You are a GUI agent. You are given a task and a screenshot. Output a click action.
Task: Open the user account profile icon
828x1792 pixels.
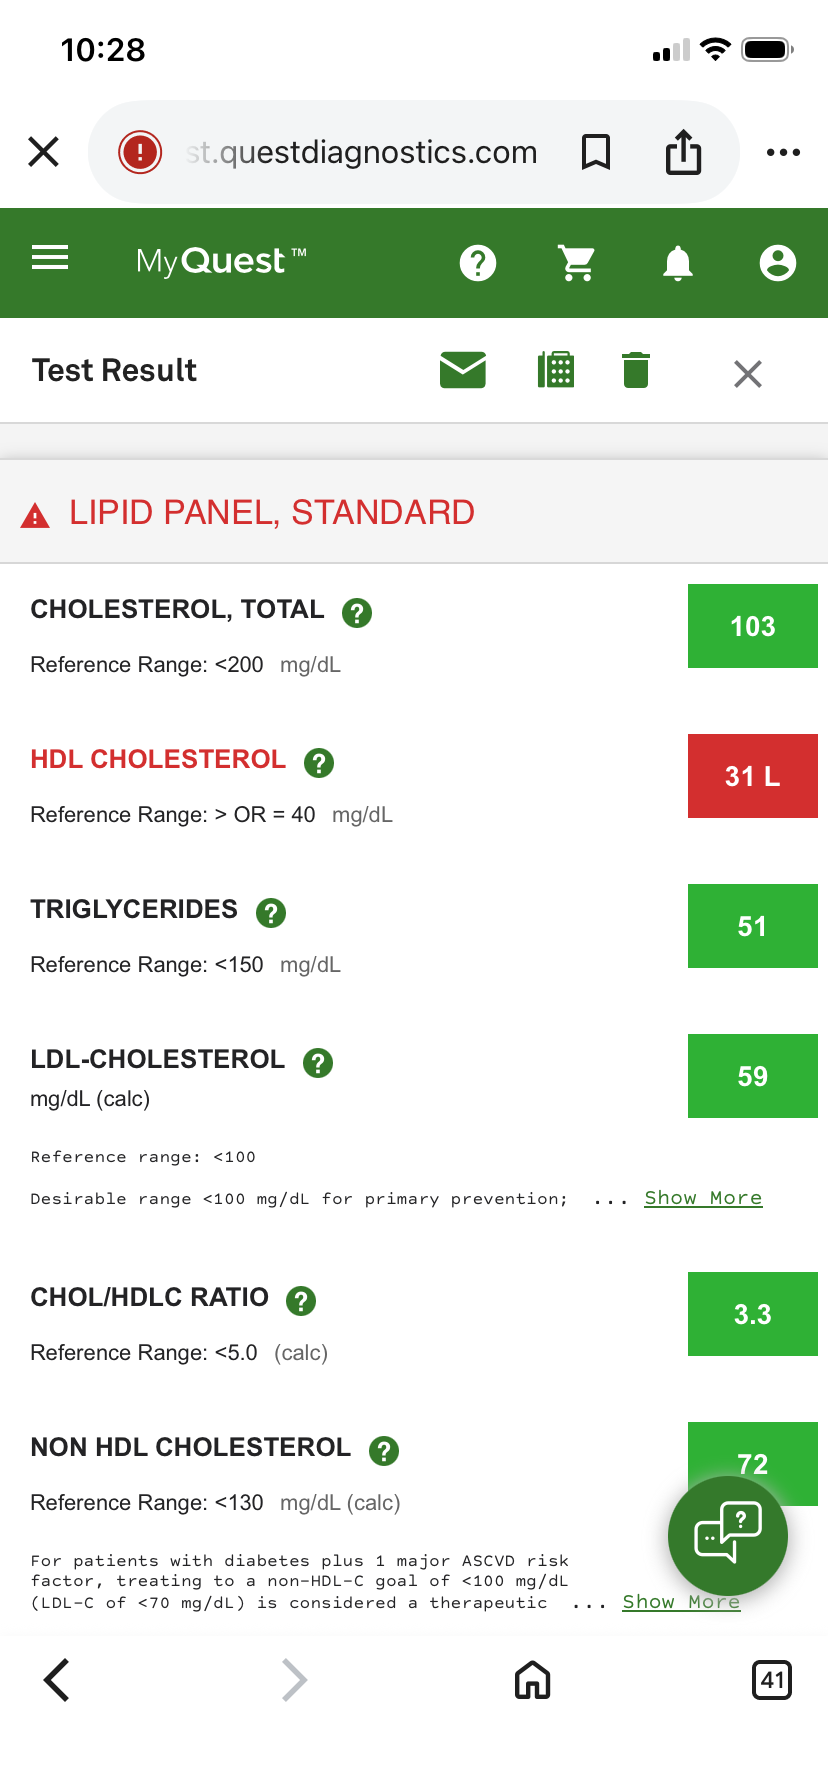pos(777,263)
